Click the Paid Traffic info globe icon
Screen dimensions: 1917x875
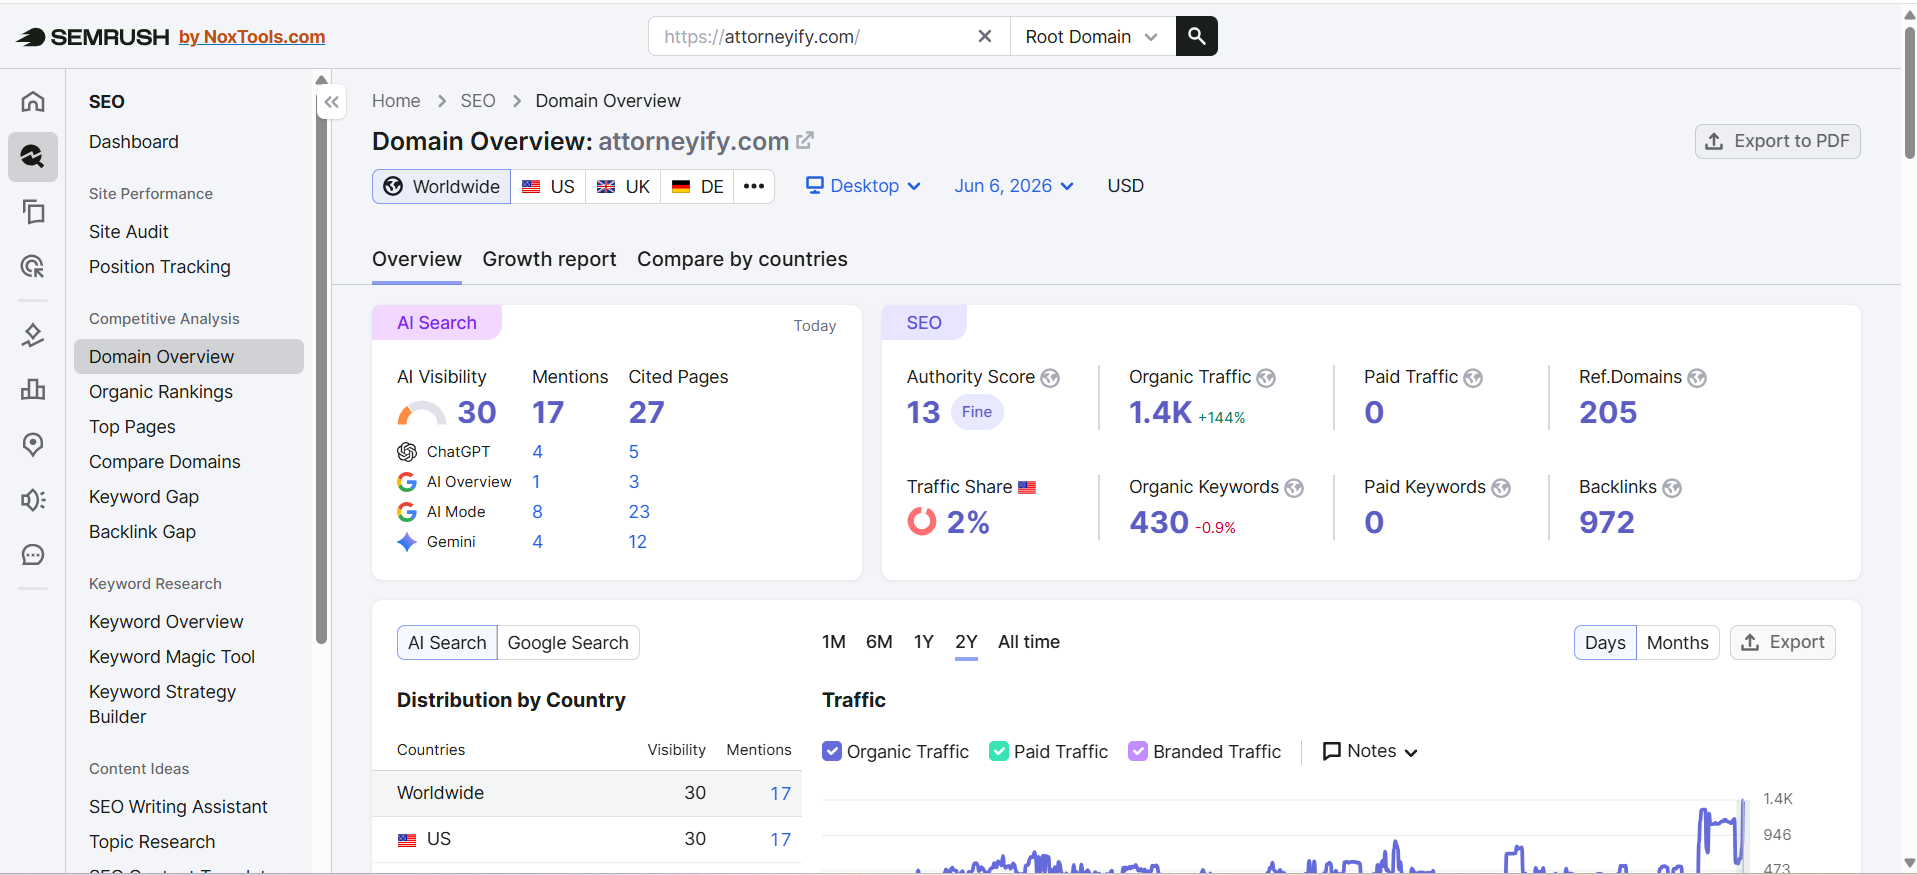tap(1473, 378)
